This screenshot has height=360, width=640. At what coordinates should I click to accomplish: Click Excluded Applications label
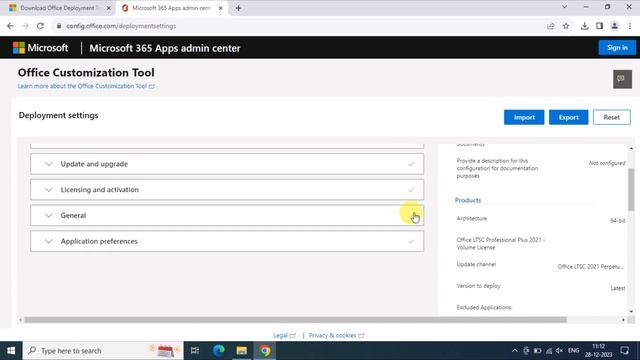(484, 307)
